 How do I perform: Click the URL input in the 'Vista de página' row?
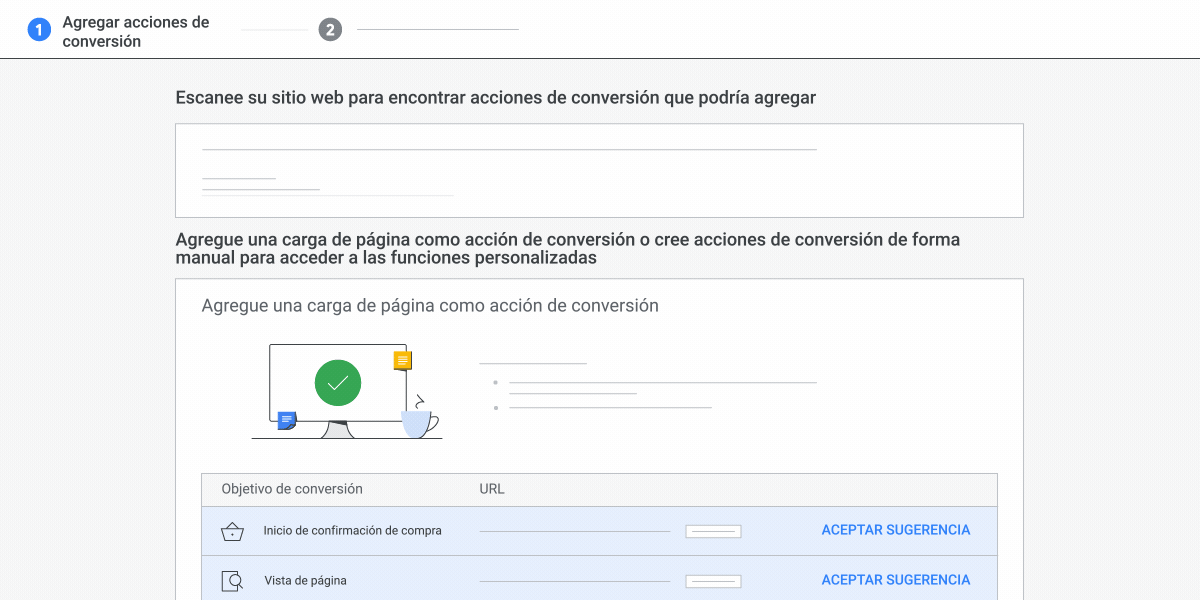[575, 581]
